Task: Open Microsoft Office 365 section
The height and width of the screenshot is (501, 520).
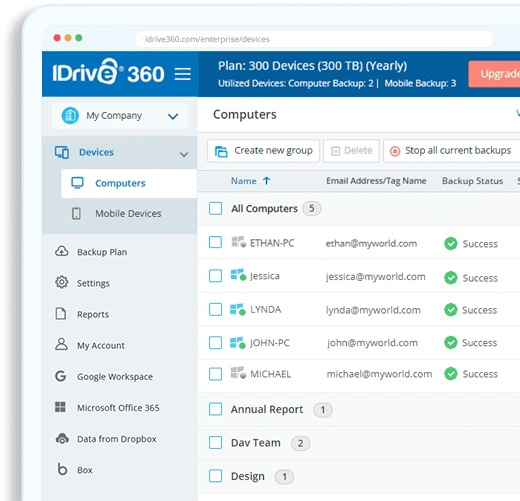Action: click(x=118, y=408)
